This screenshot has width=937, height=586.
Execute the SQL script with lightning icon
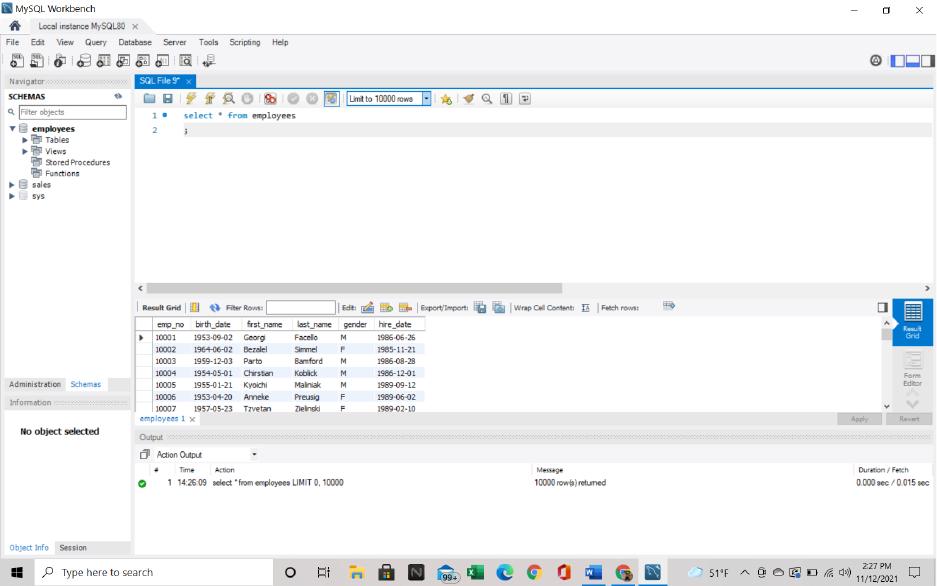[x=191, y=99]
